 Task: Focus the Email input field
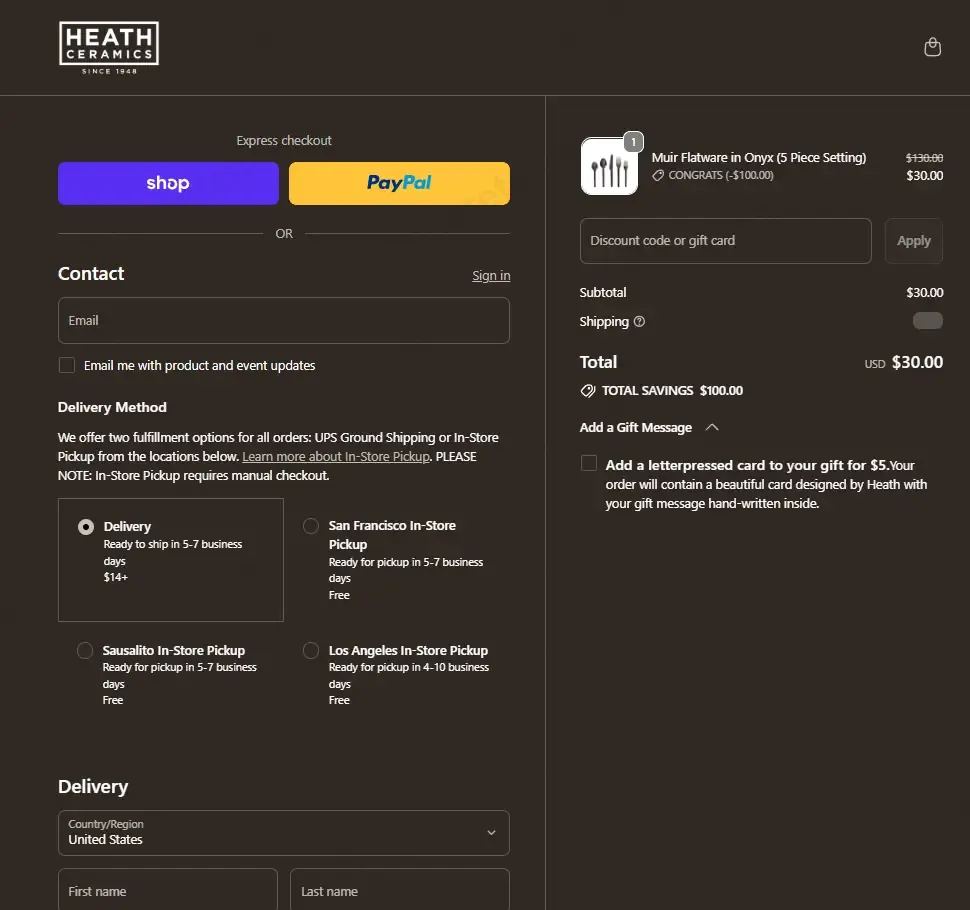click(284, 321)
